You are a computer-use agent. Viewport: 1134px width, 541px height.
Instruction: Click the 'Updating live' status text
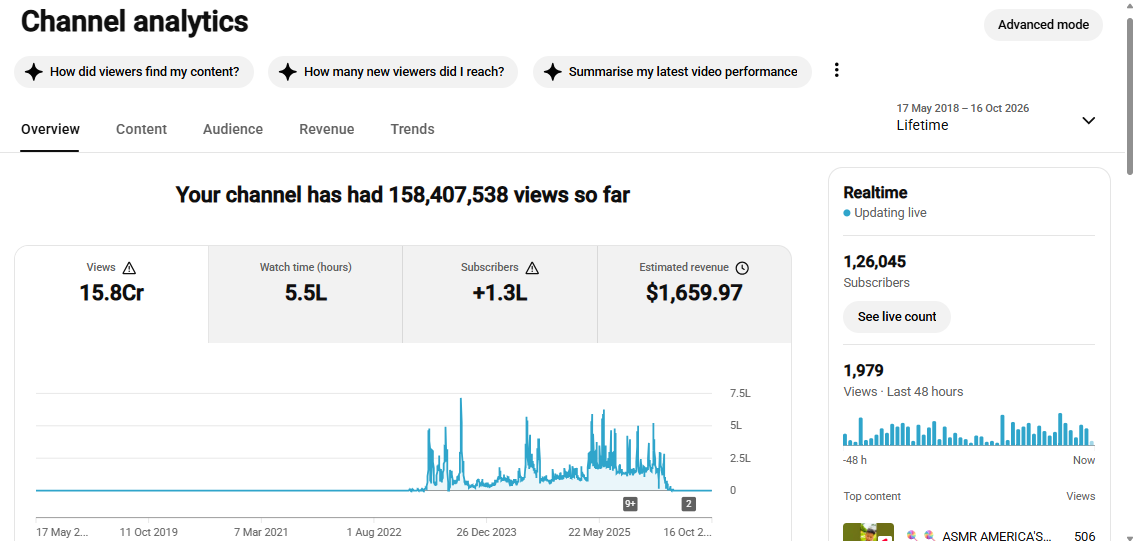pos(890,213)
